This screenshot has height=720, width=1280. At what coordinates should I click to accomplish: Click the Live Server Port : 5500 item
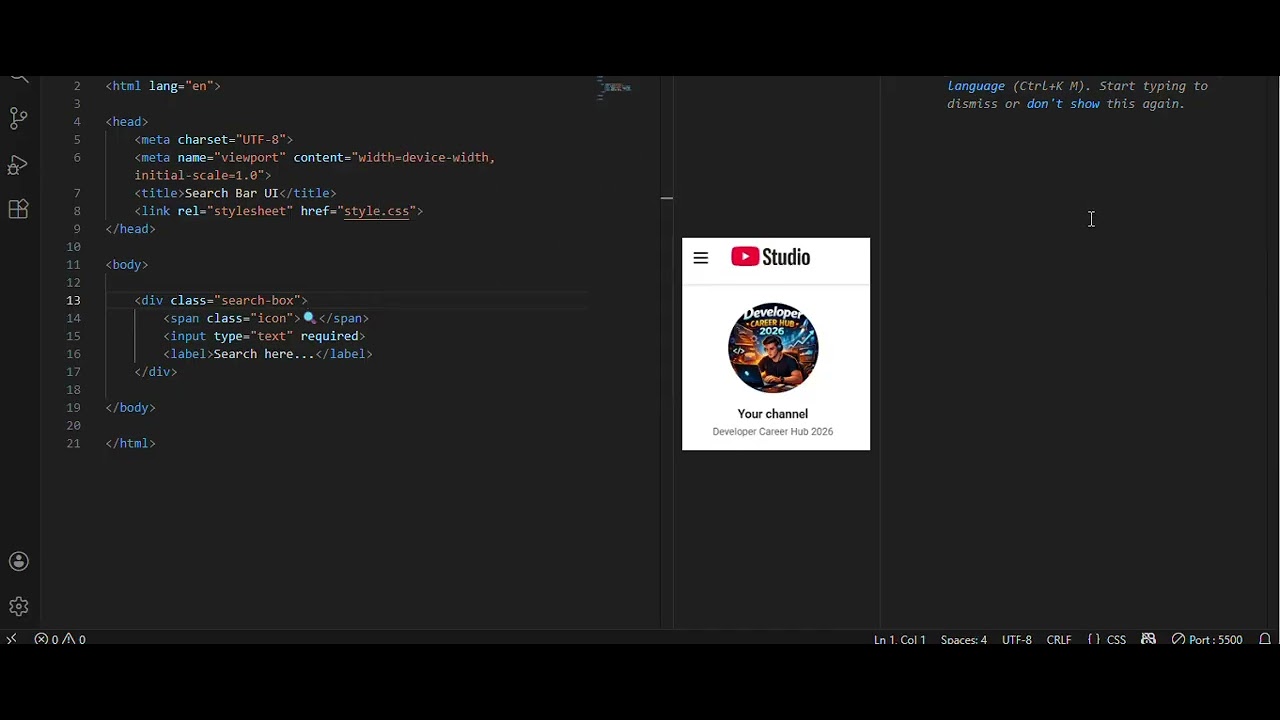point(1207,639)
